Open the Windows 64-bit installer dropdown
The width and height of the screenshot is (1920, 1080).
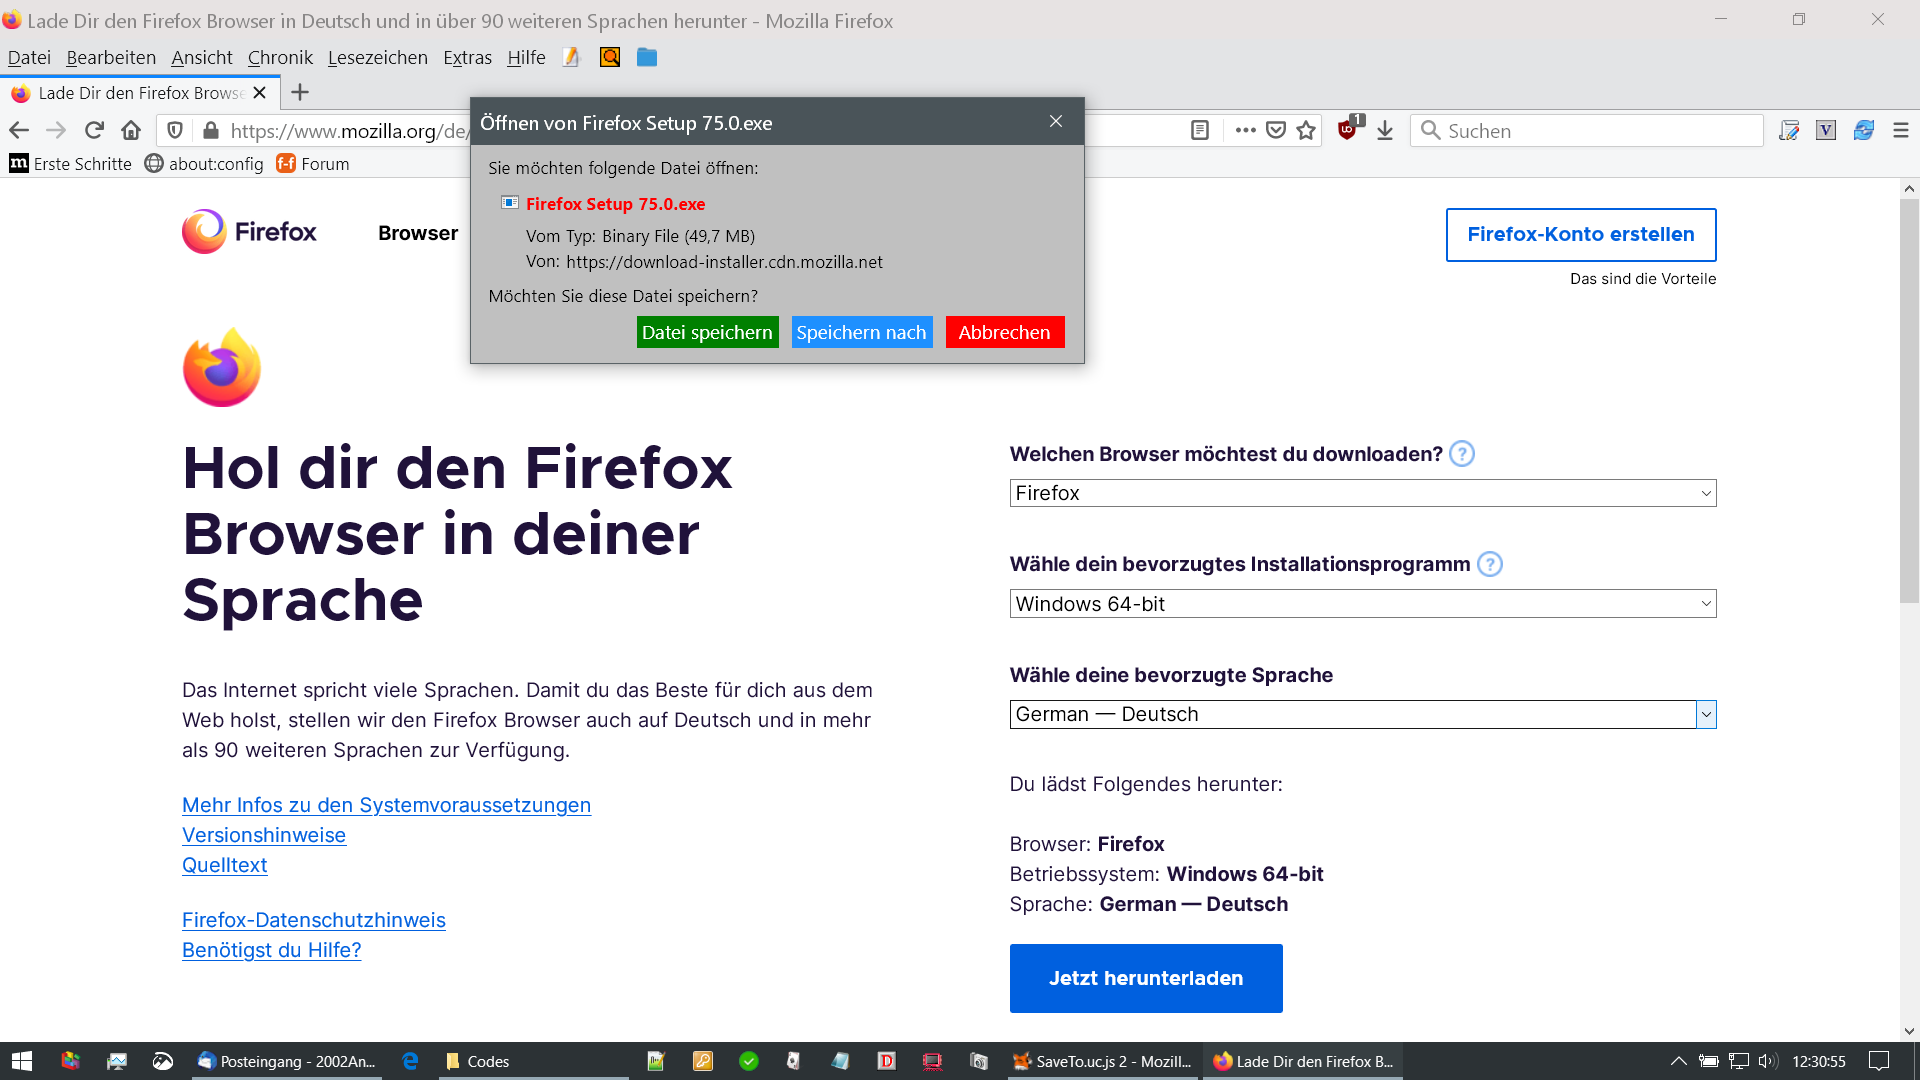click(x=1362, y=604)
